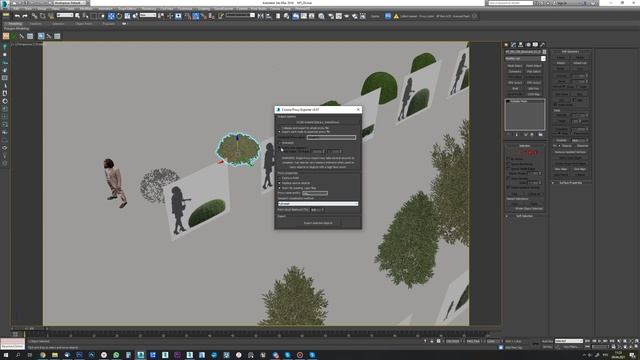Open viewport visualization method dropdown

coord(318,203)
